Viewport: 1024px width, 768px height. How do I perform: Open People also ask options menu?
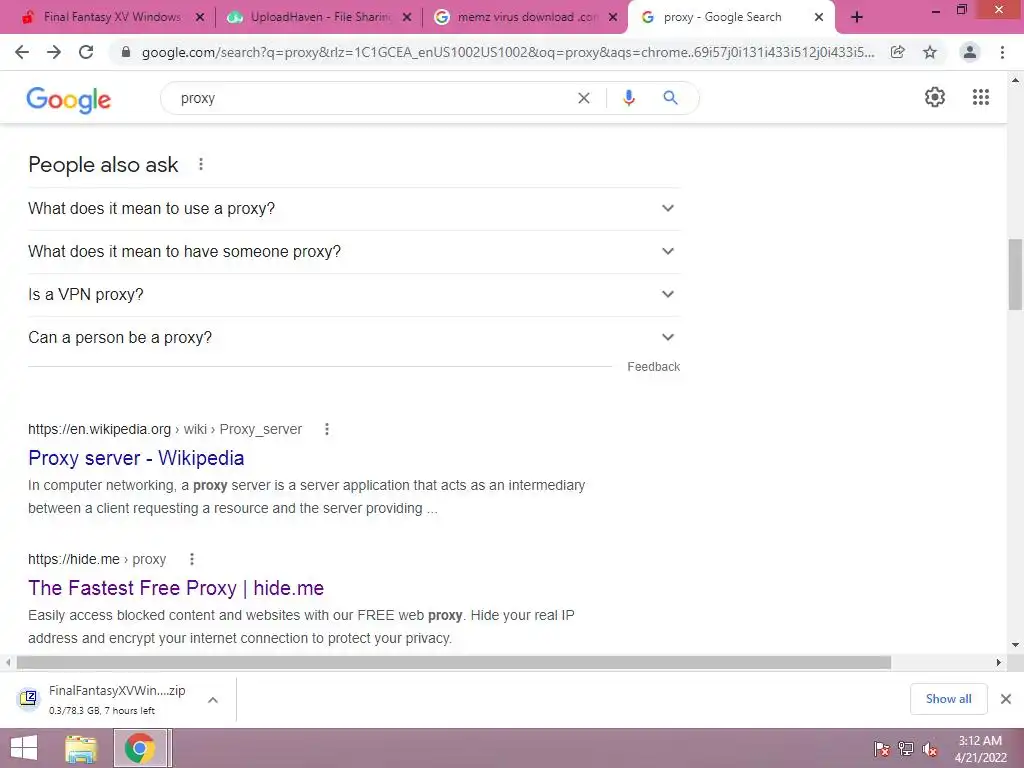201,165
